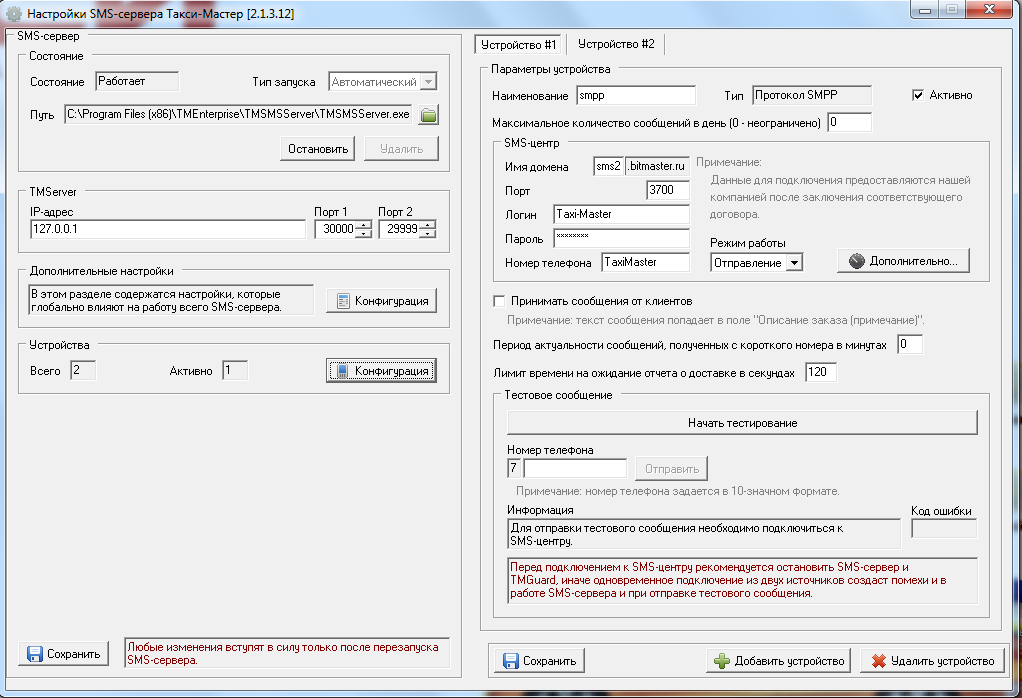The width and height of the screenshot is (1022, 698).
Task: Click the settings gear icon in title bar
Action: (14, 13)
